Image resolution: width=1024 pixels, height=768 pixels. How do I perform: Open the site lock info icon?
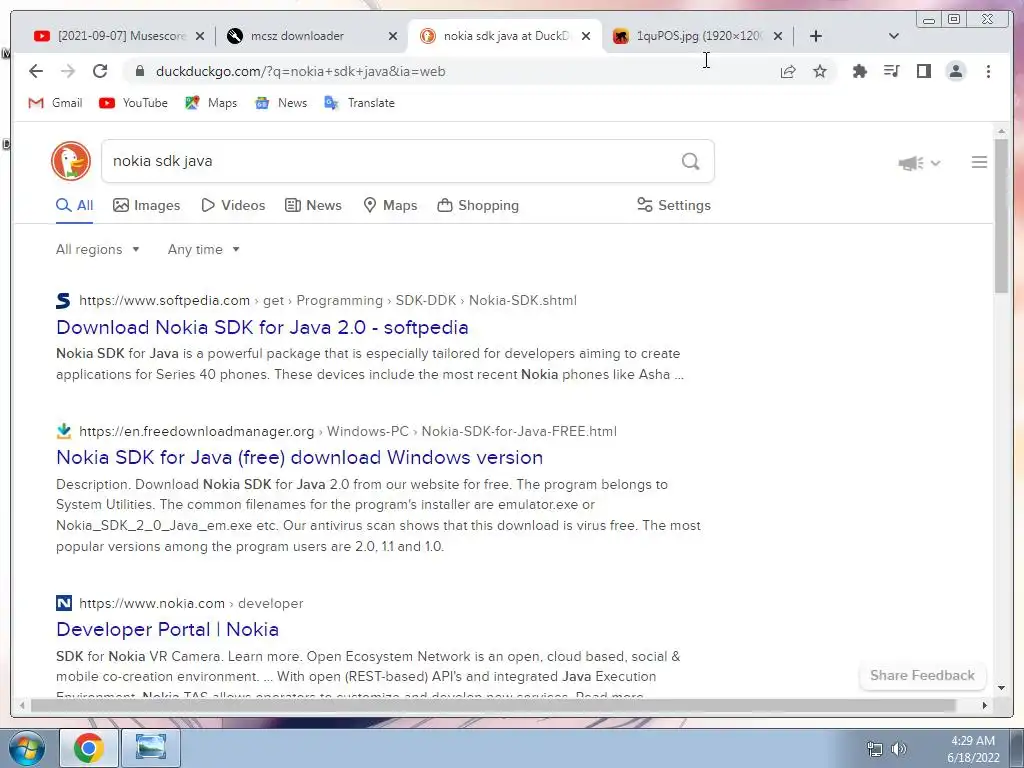pyautogui.click(x=140, y=71)
